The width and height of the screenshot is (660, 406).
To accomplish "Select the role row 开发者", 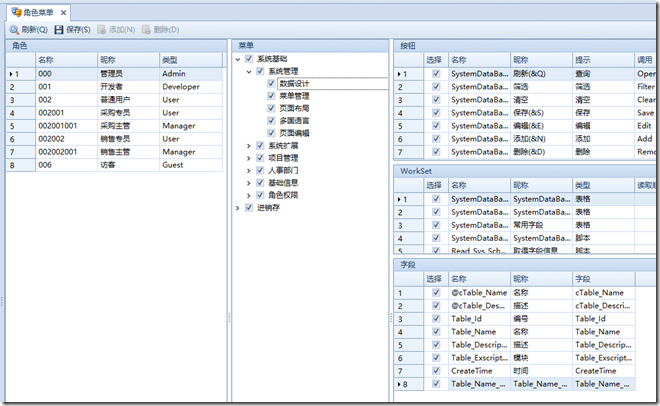I will tap(114, 87).
